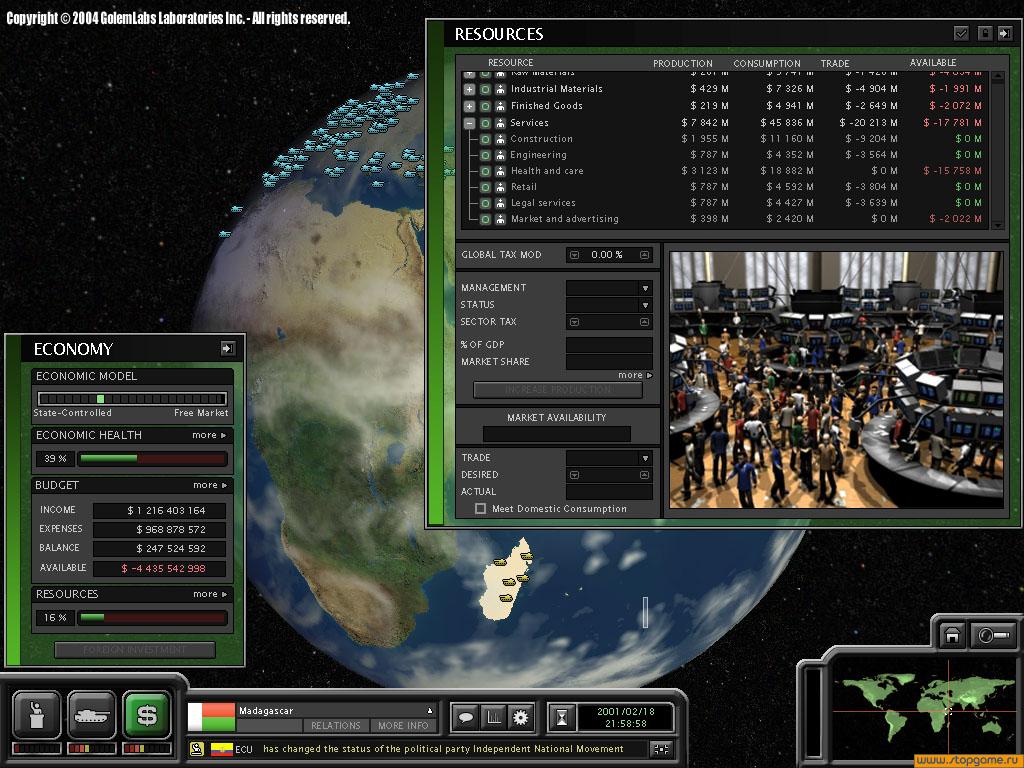Image resolution: width=1024 pixels, height=768 pixels.
Task: Toggle the lock icon in Resources header
Action: [983, 33]
